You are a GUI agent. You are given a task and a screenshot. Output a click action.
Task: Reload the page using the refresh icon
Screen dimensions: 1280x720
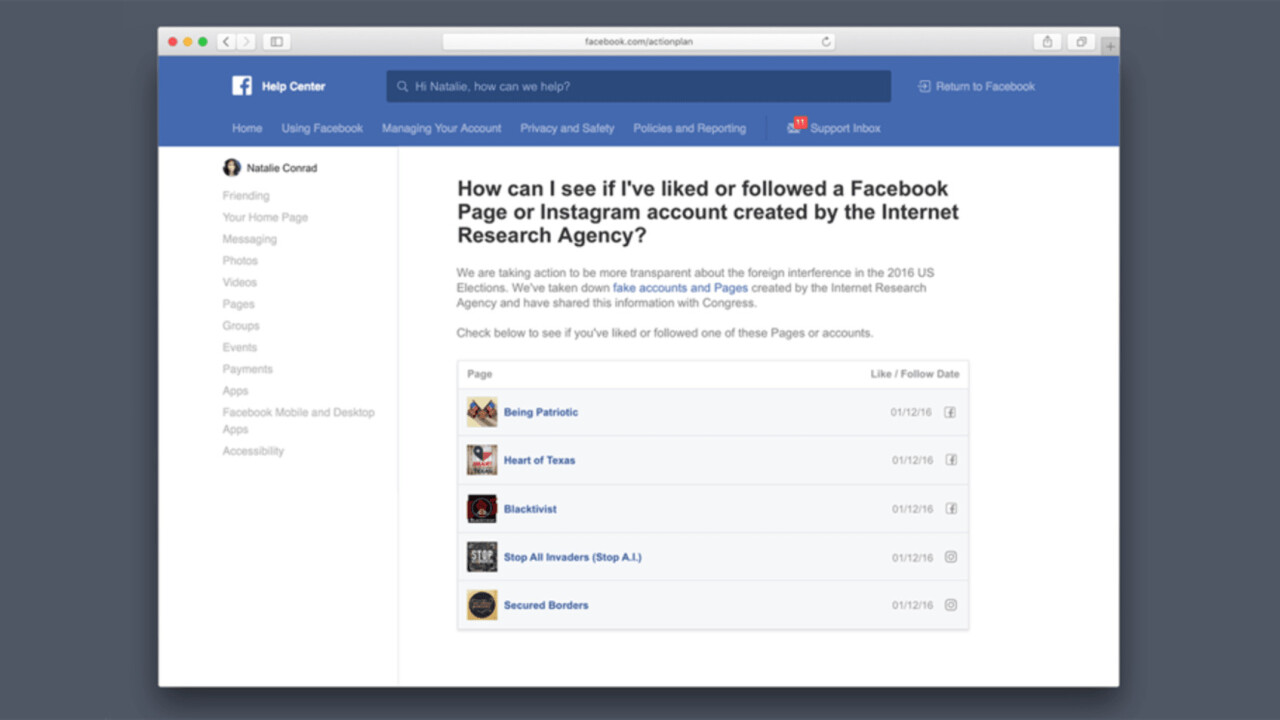[x=826, y=42]
